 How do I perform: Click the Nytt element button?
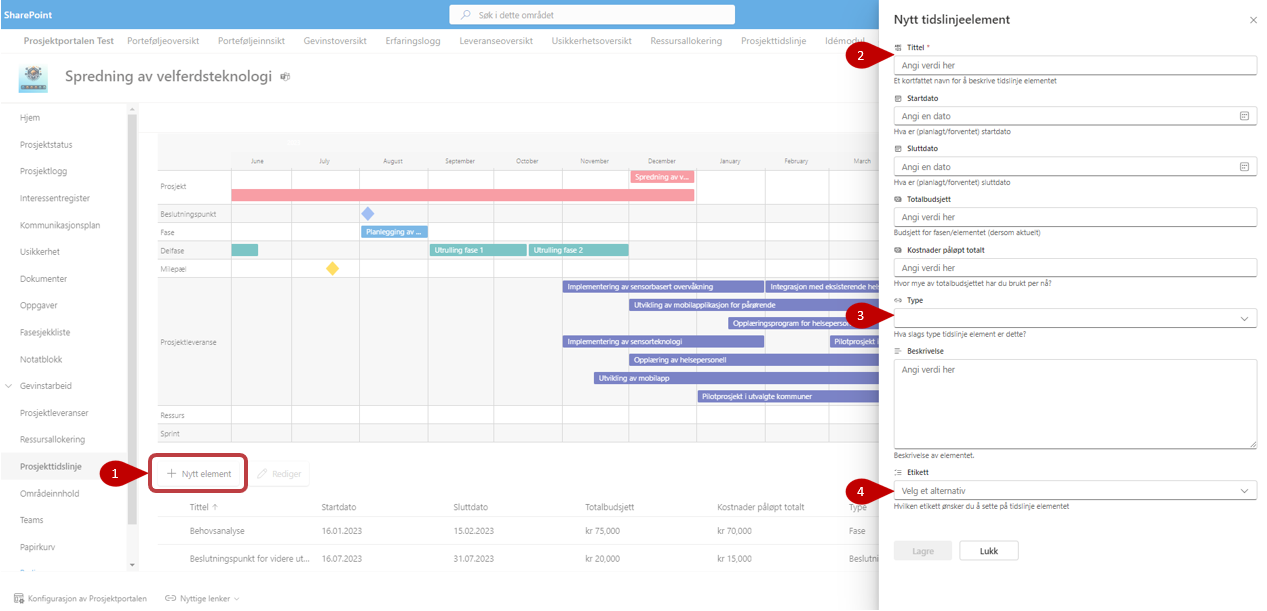coord(198,474)
